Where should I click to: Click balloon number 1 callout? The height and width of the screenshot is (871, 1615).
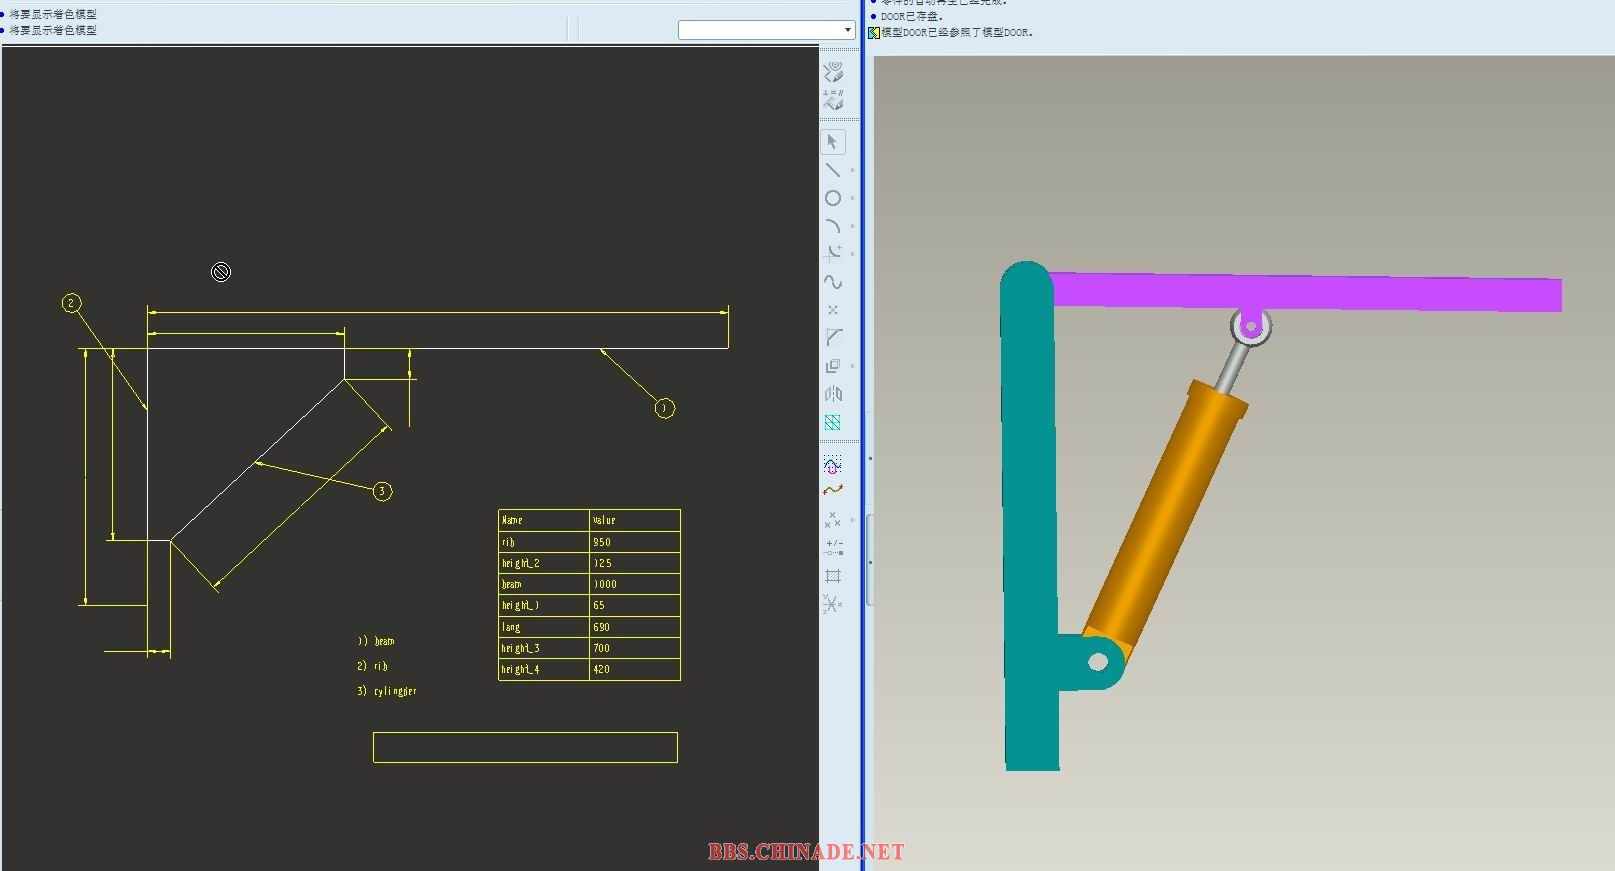tap(664, 408)
